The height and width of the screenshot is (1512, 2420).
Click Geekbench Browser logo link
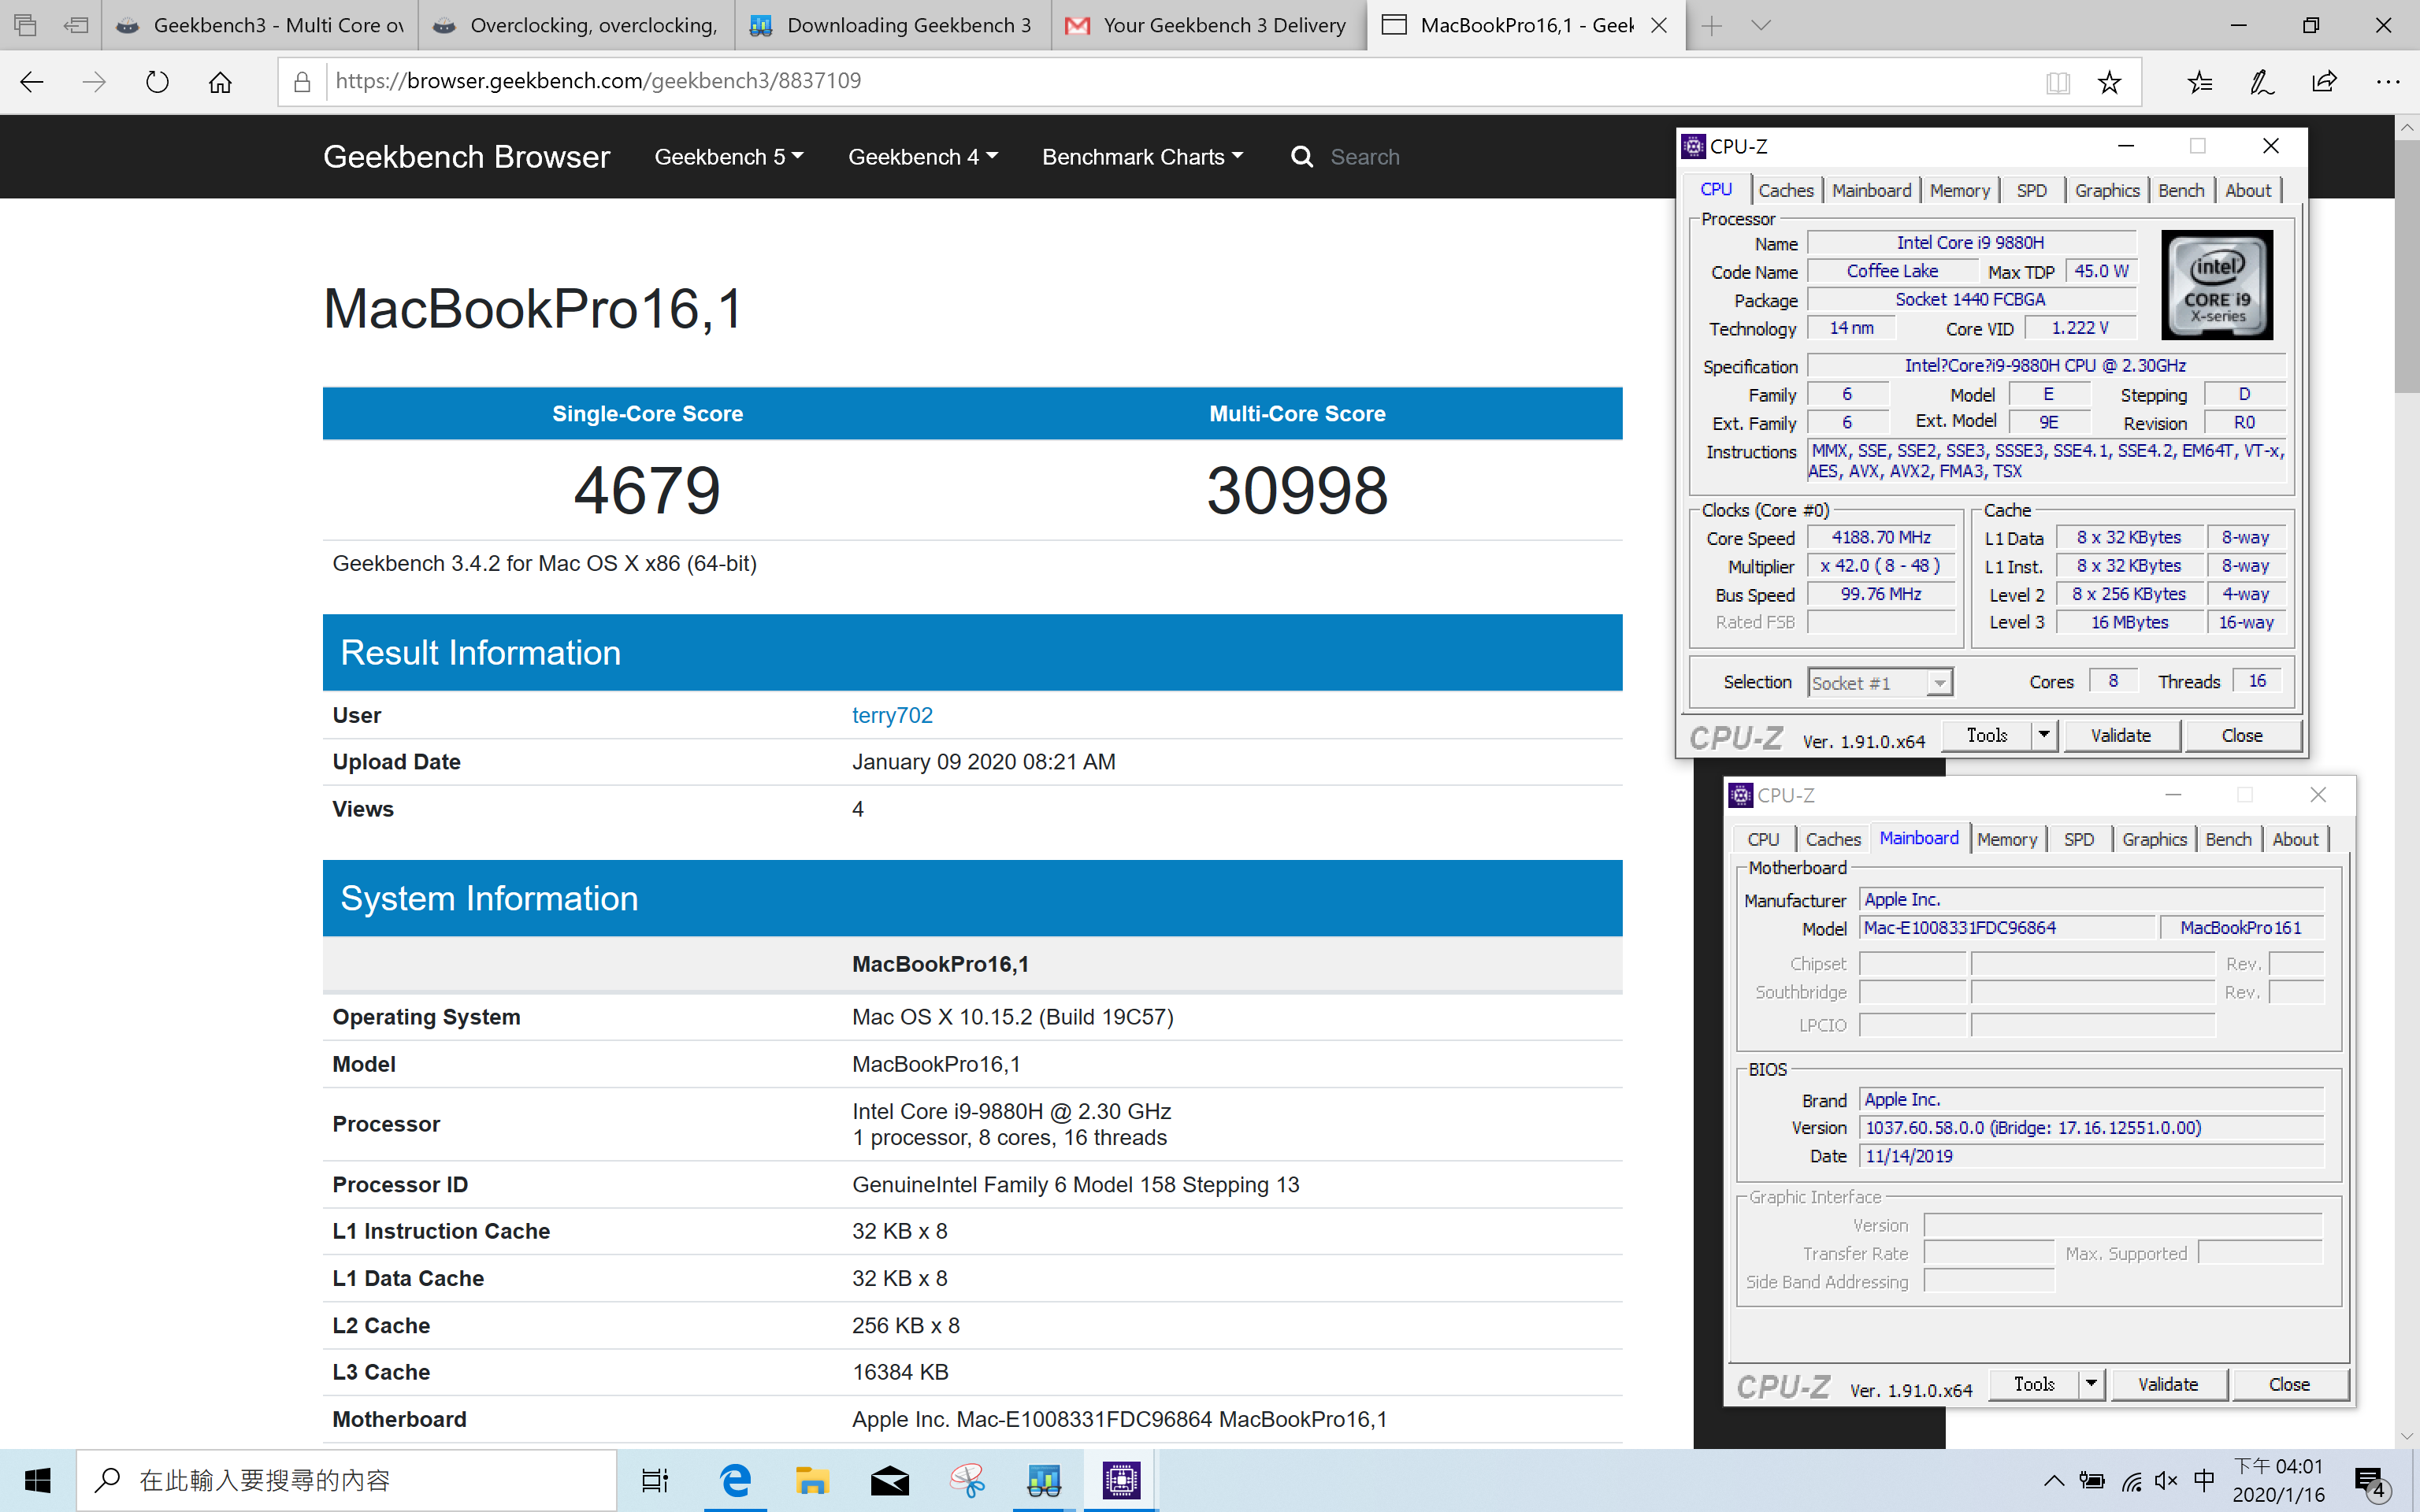(x=466, y=157)
